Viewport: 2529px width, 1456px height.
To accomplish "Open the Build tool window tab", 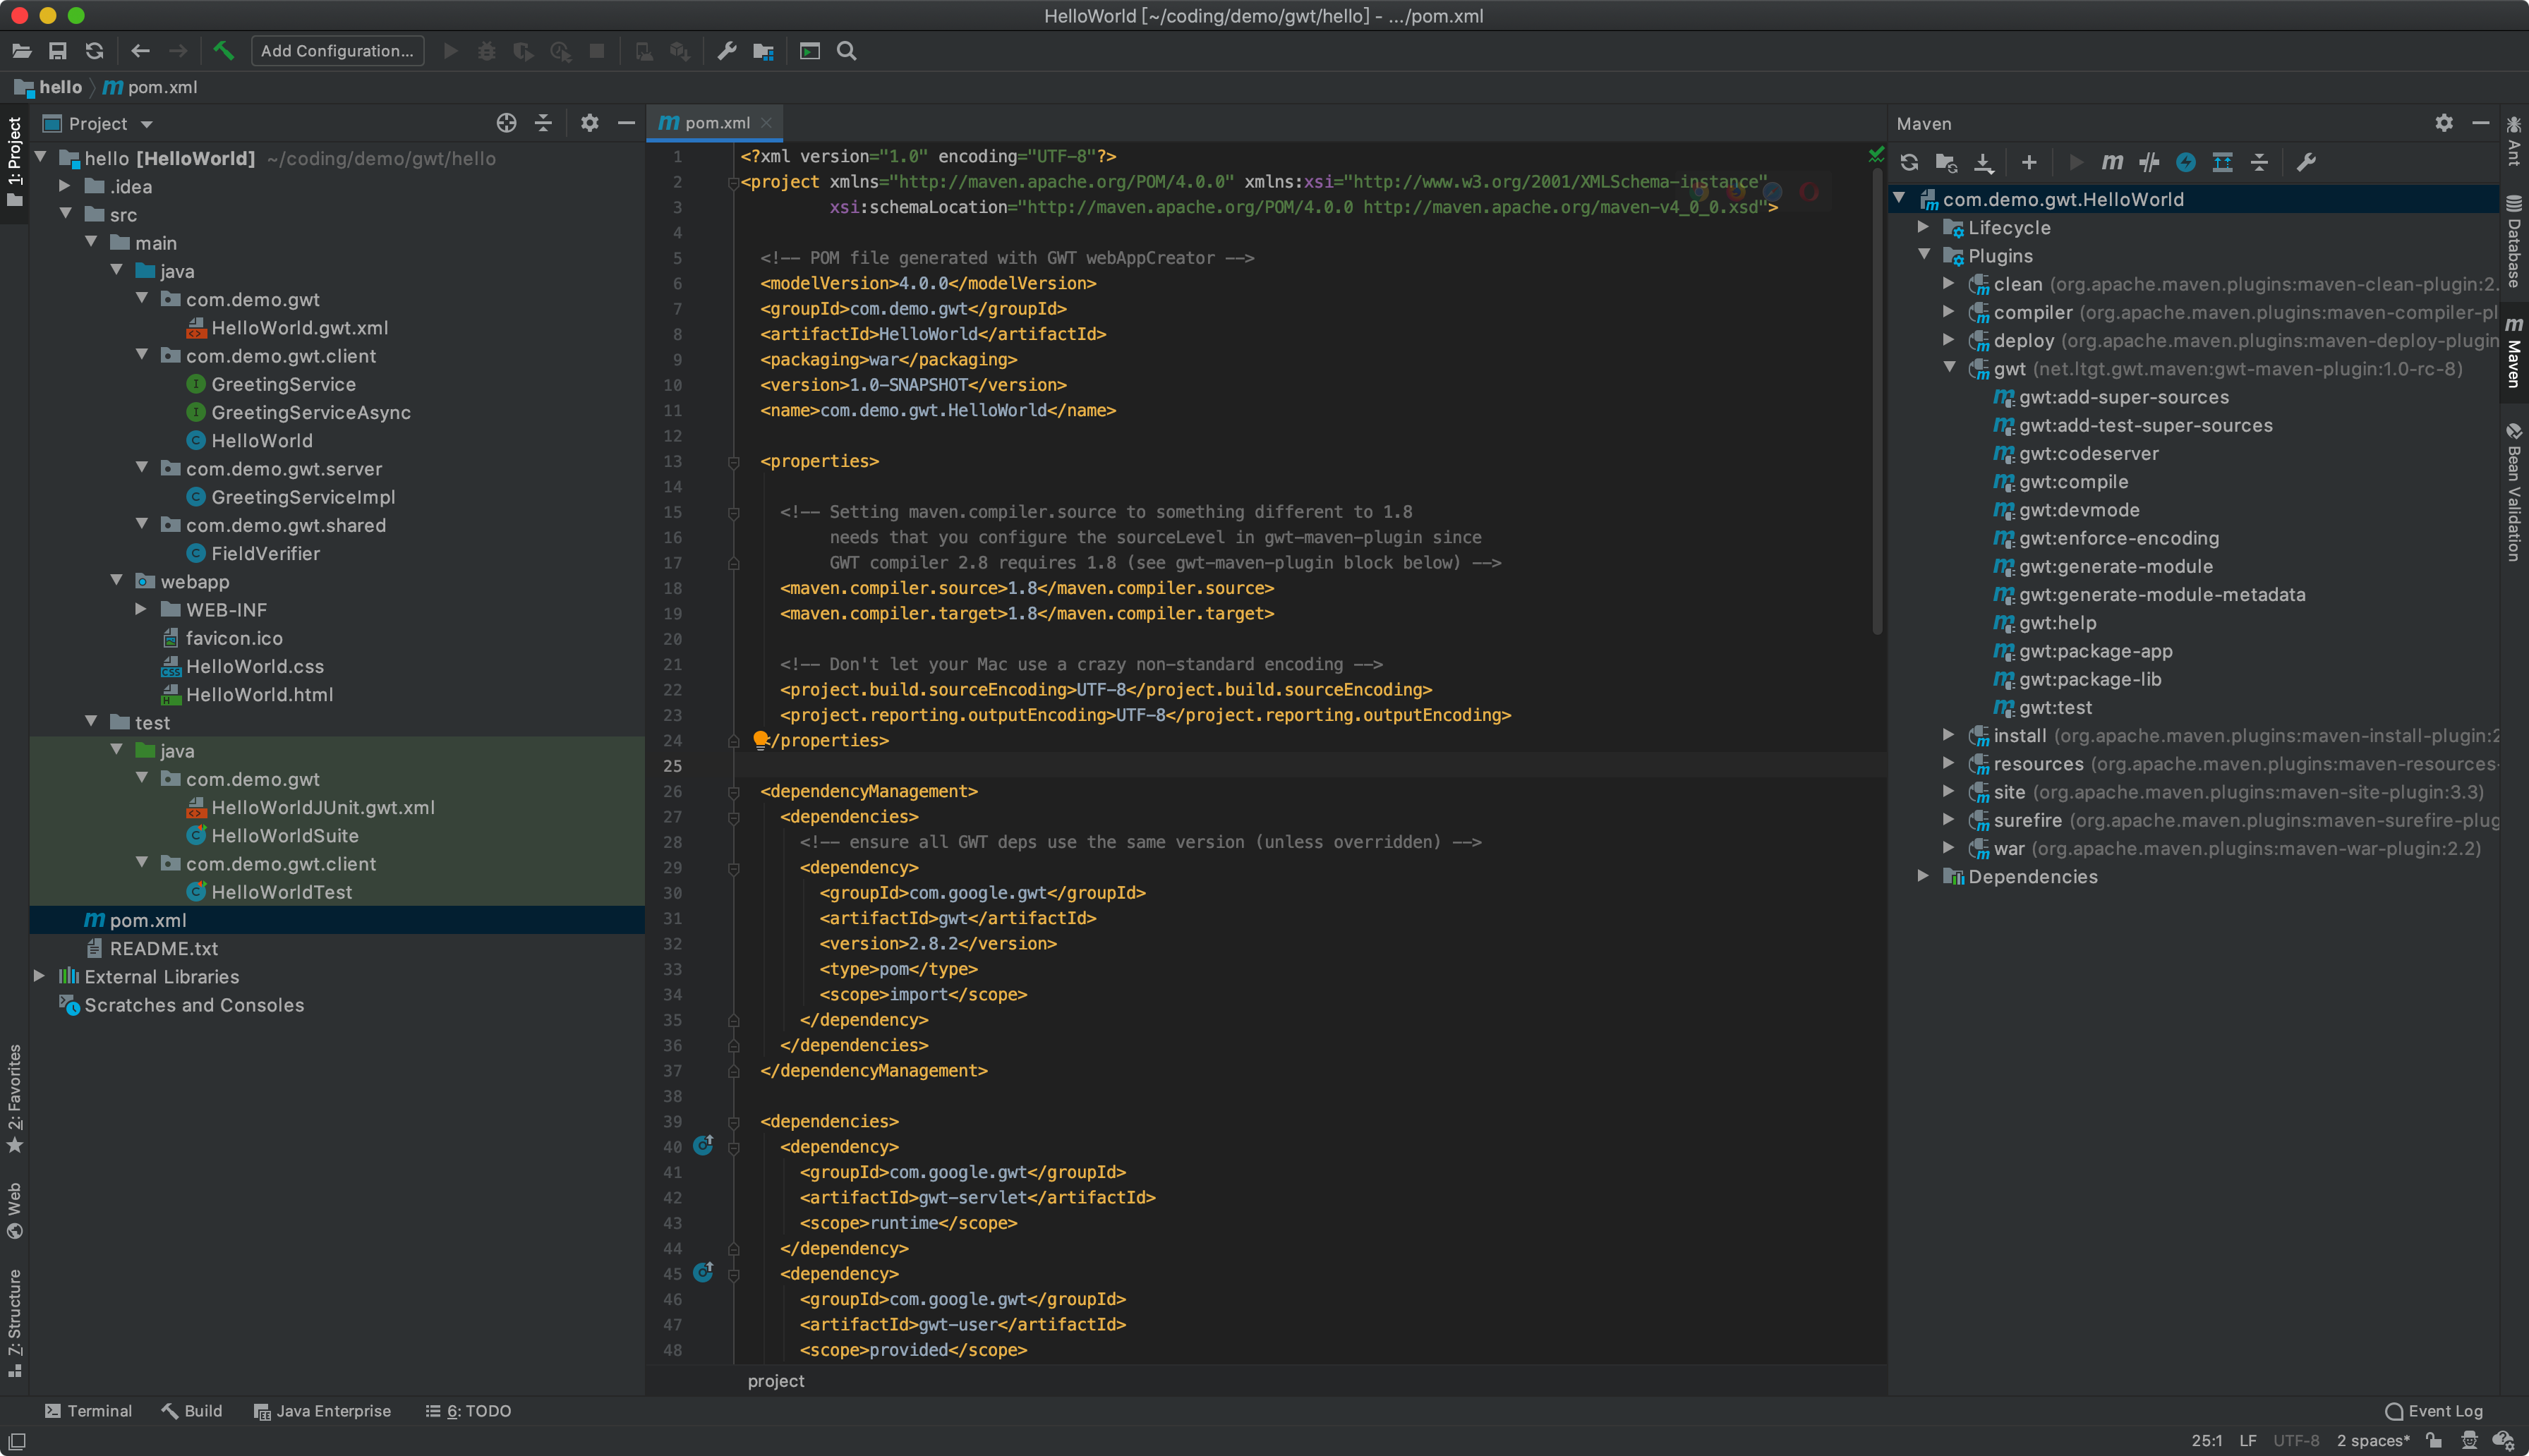I will tap(191, 1410).
